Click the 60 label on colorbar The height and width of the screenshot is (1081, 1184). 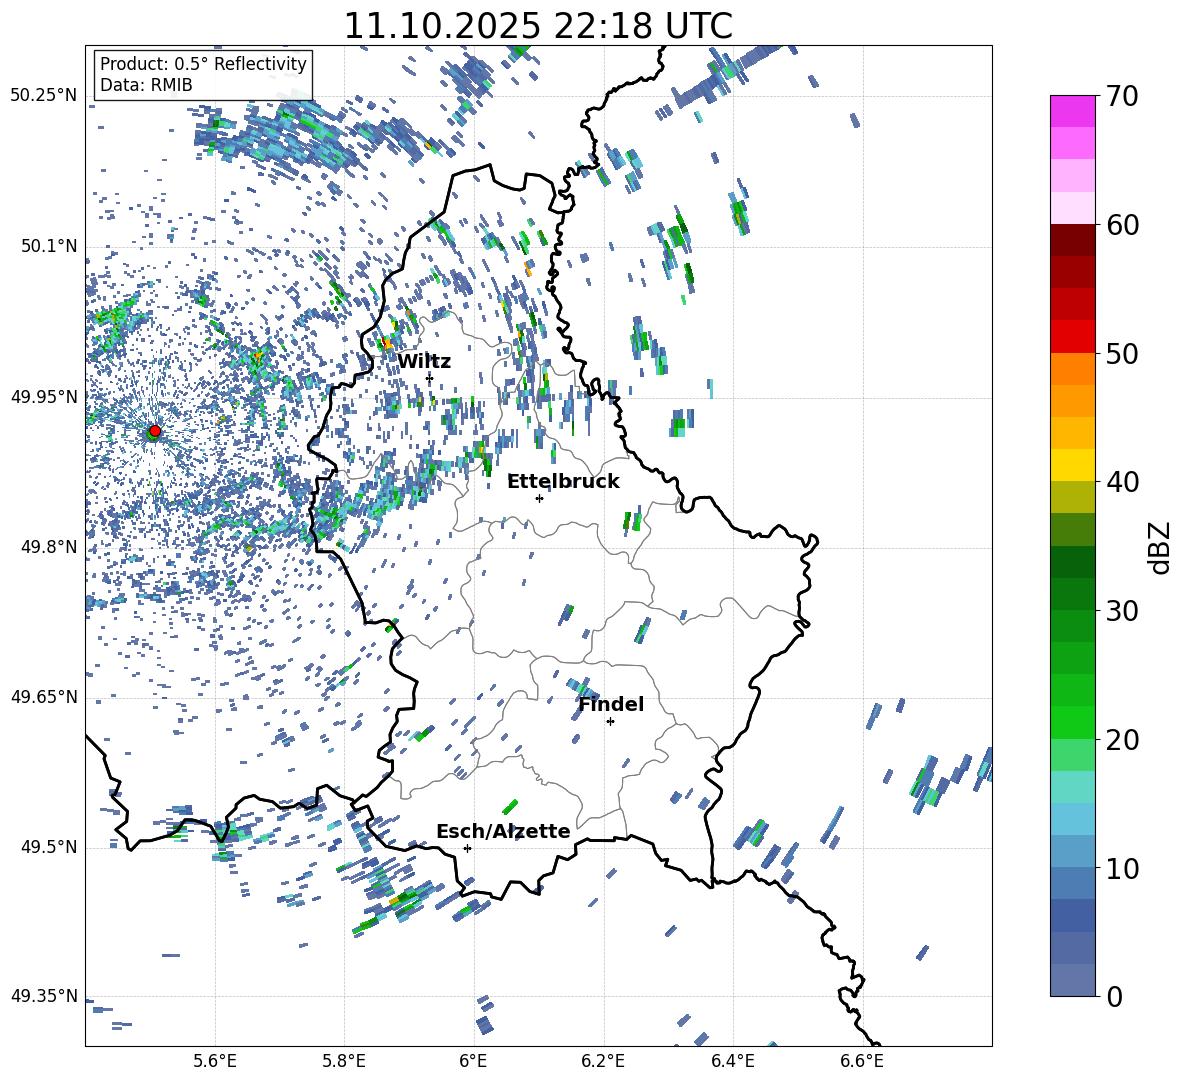point(1122,225)
